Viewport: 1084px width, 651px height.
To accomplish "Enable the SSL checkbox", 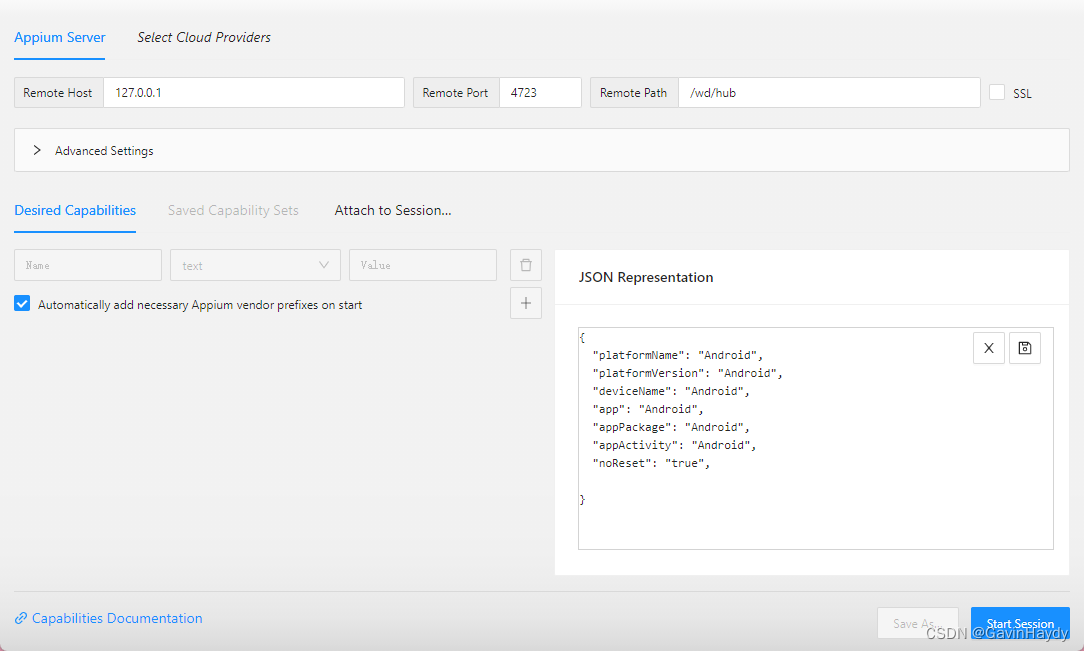I will [x=997, y=92].
